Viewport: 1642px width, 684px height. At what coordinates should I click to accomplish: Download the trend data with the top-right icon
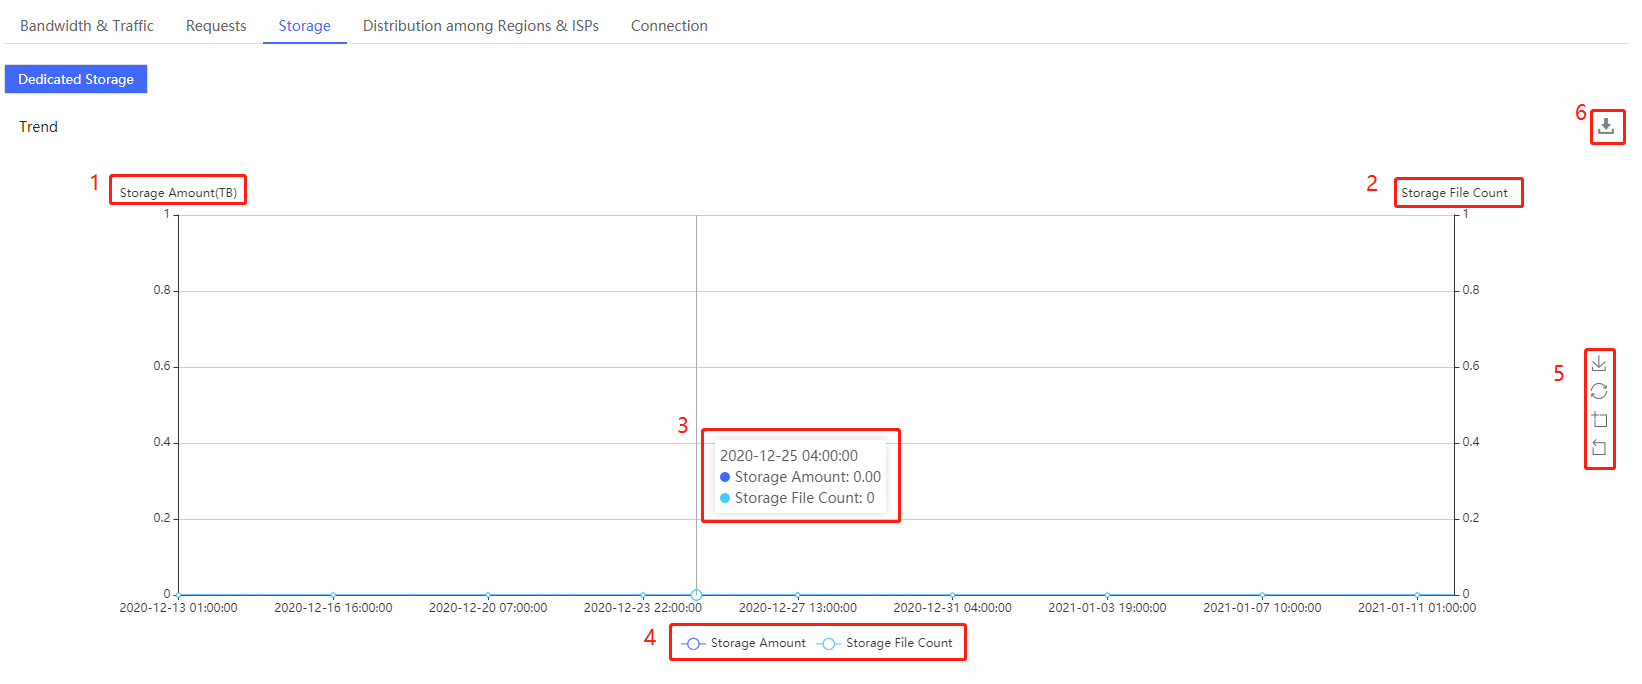[x=1606, y=126]
